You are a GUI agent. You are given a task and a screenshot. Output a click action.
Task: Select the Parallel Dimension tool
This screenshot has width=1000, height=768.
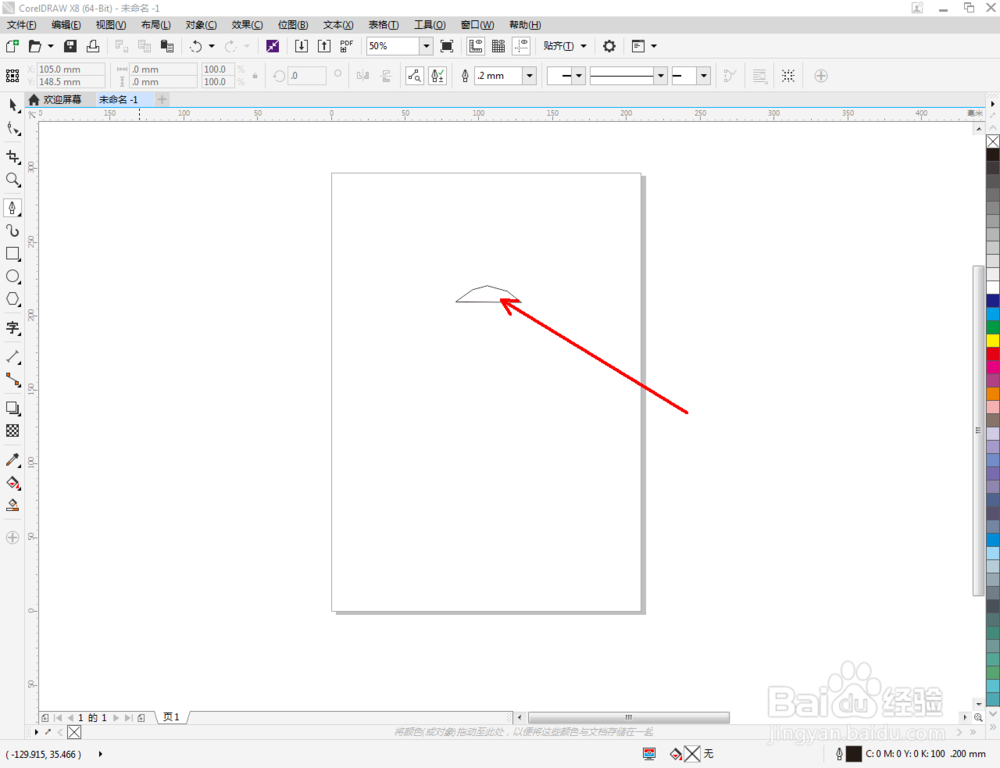[13, 357]
